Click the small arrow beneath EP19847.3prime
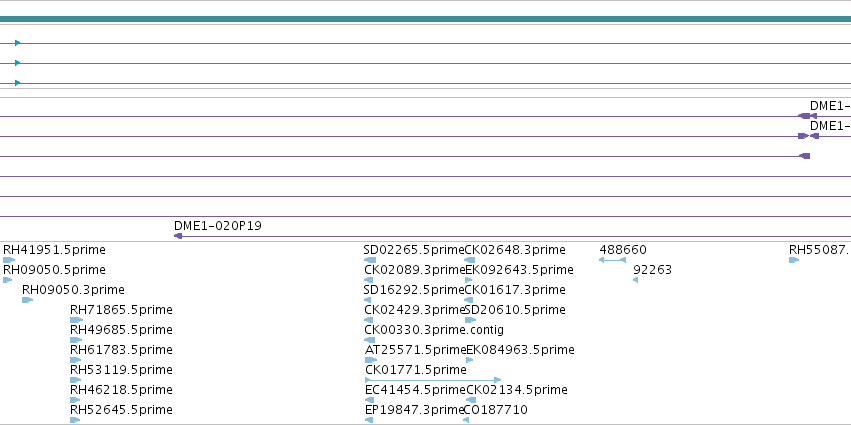 [x=369, y=420]
